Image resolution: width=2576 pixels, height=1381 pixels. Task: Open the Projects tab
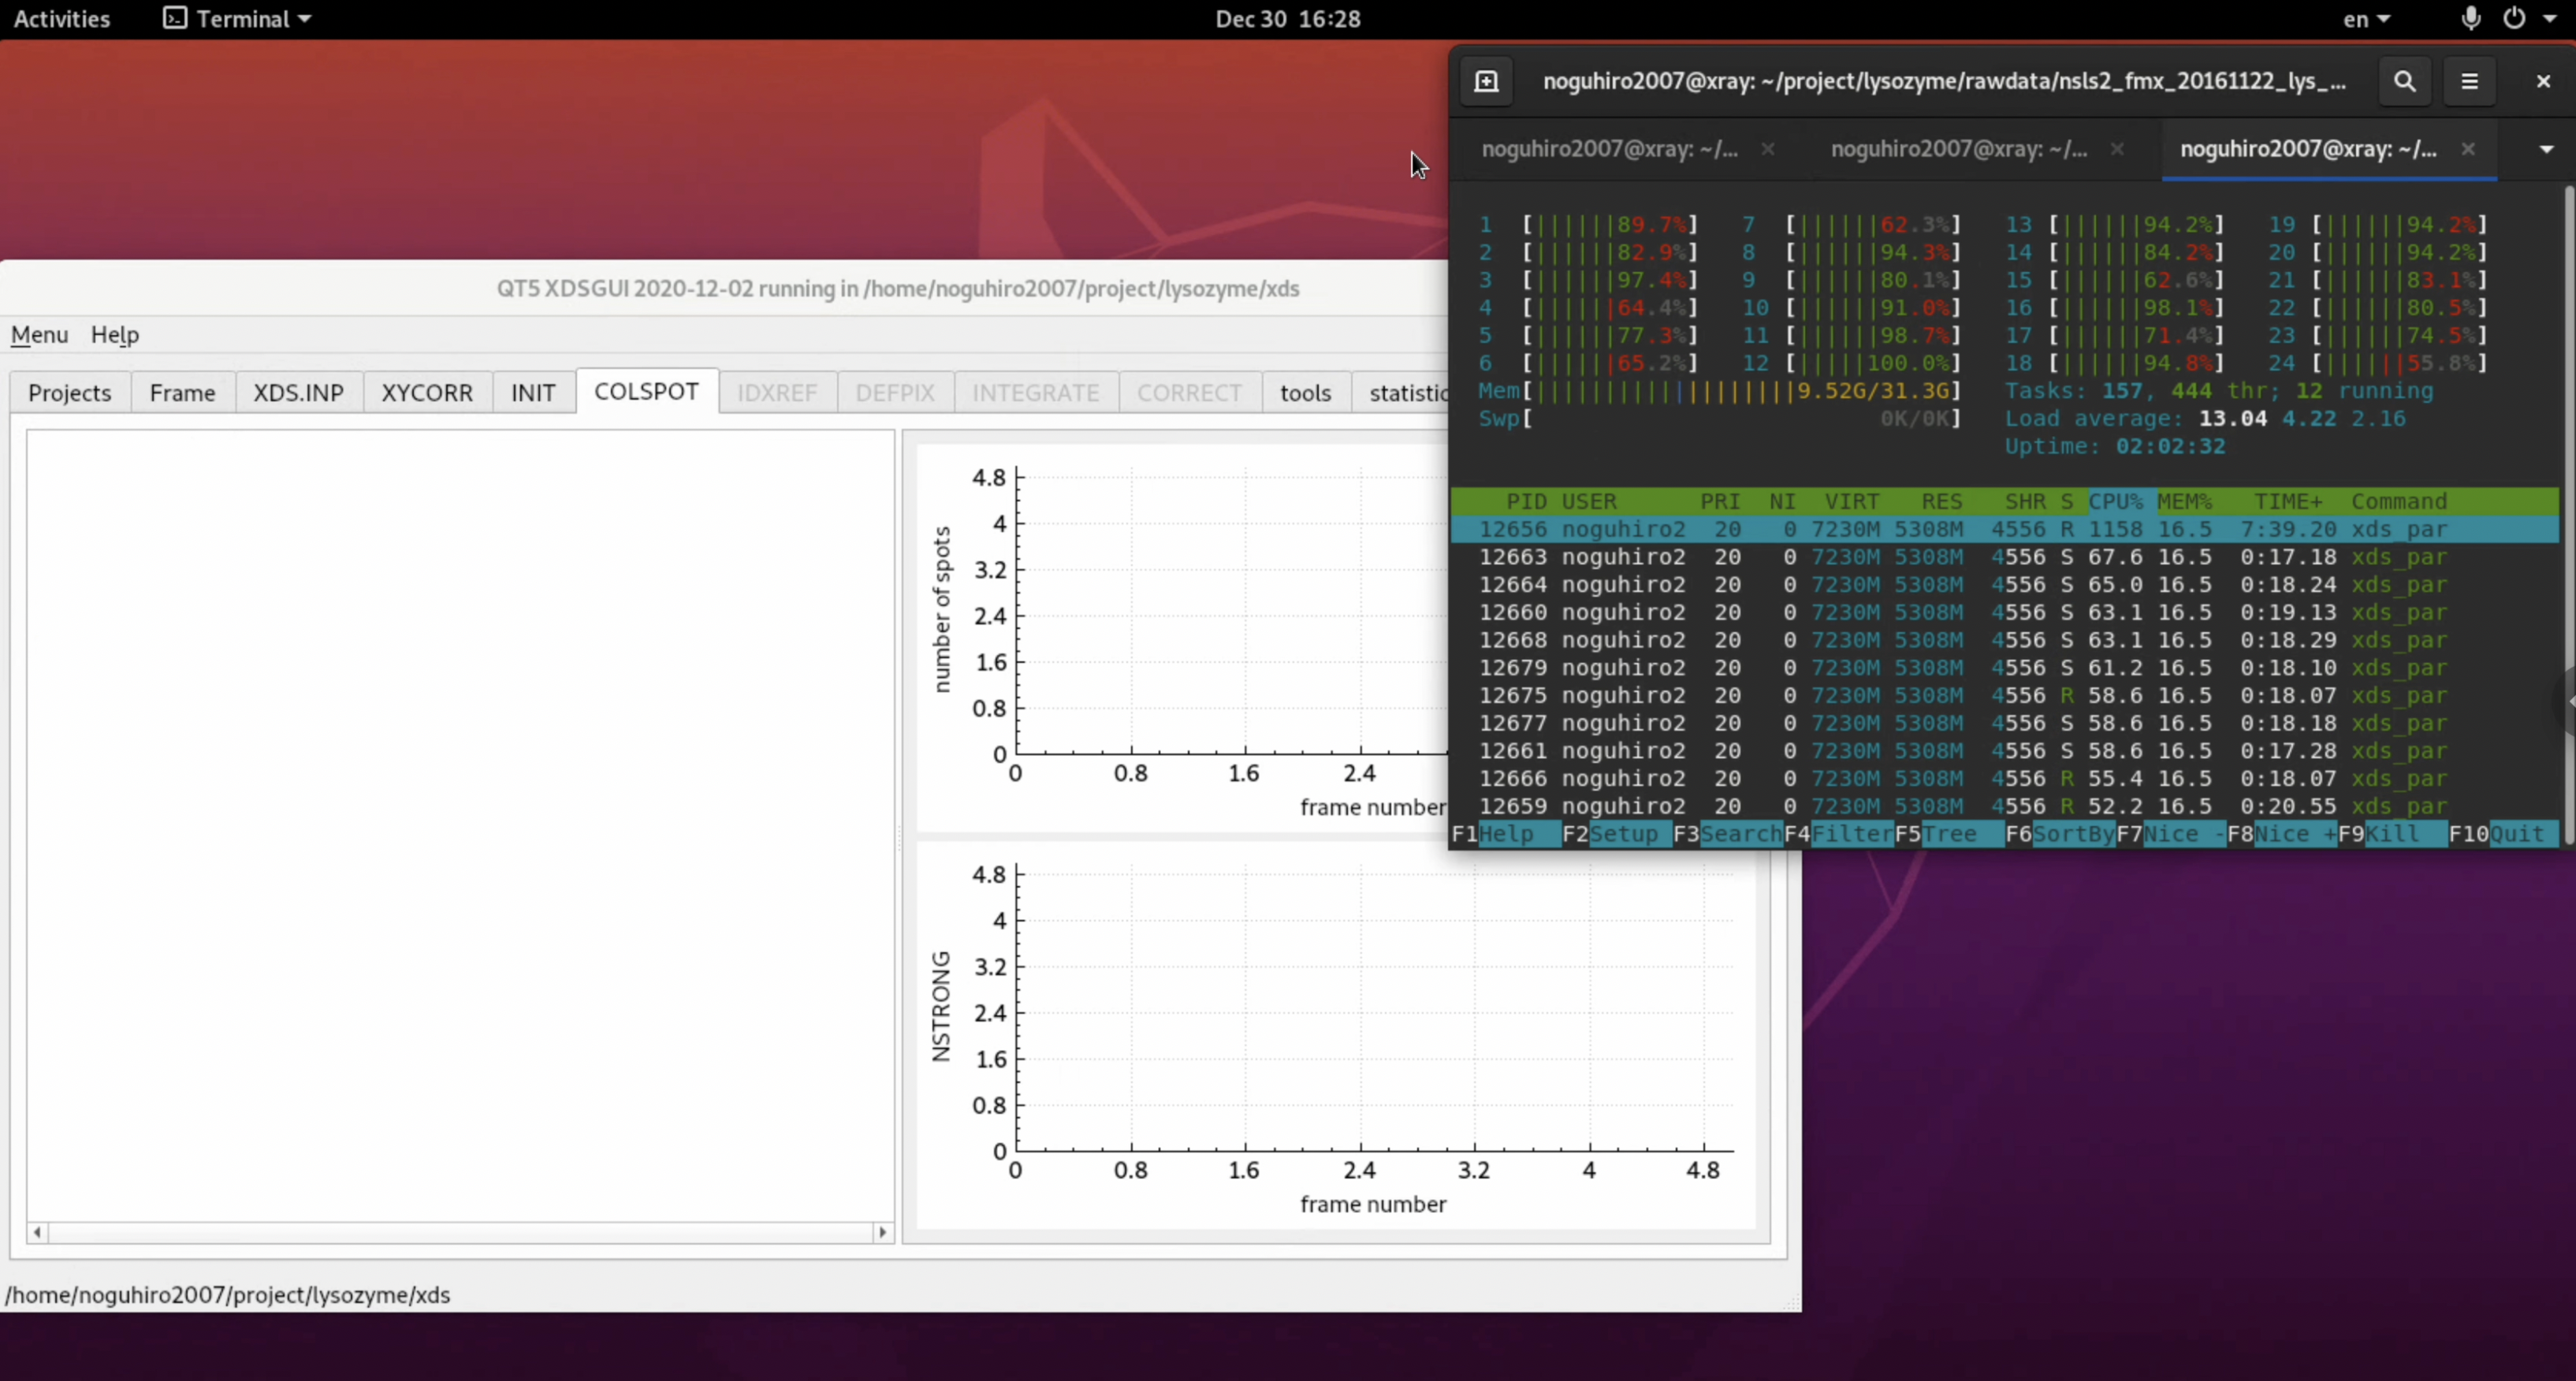click(x=69, y=393)
